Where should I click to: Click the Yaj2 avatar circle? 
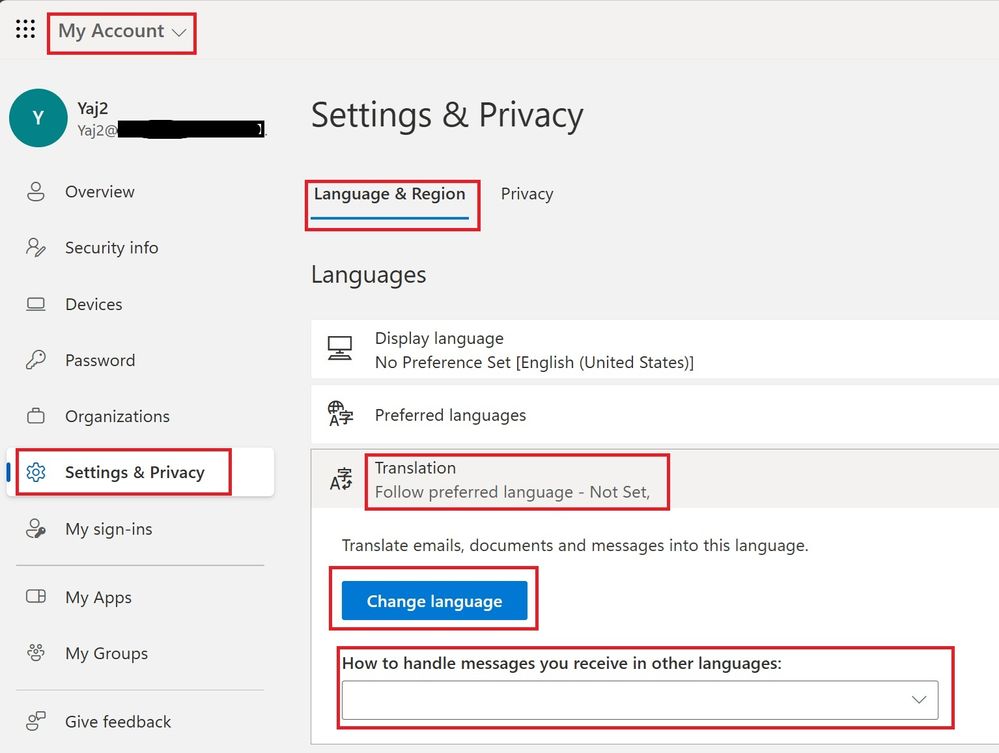tap(38, 118)
